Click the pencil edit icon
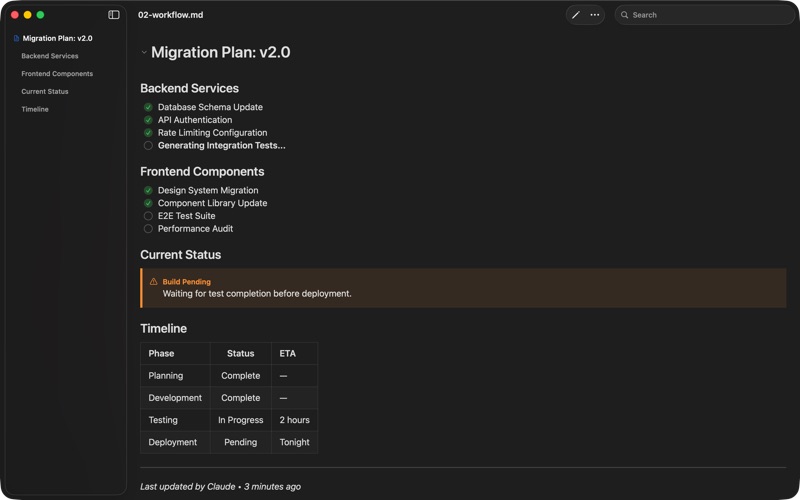 [576, 15]
